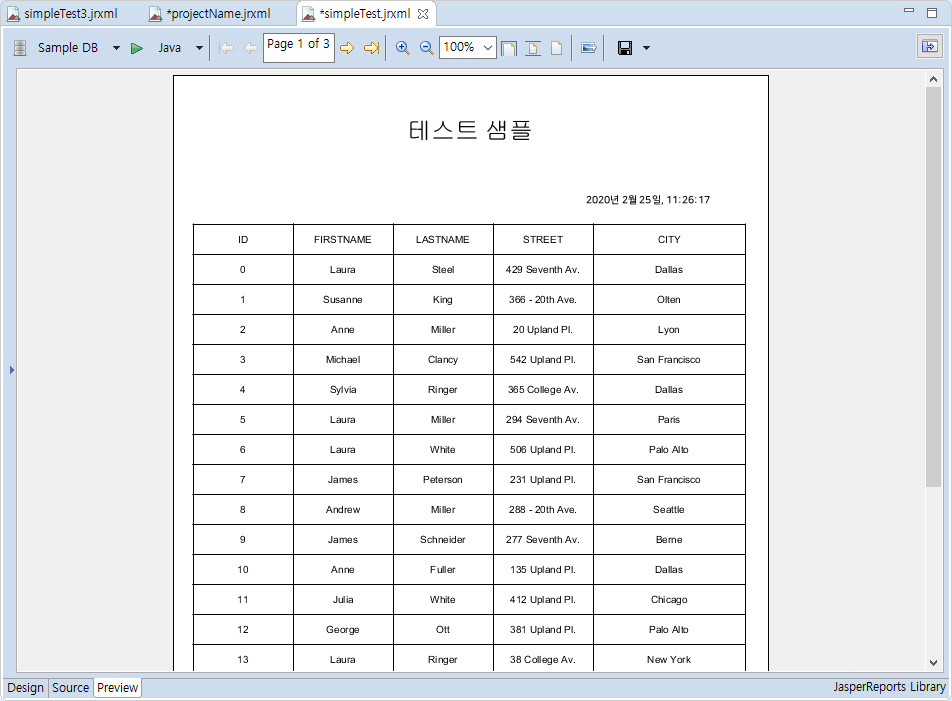Click the cell containing Paris

[x=669, y=419]
